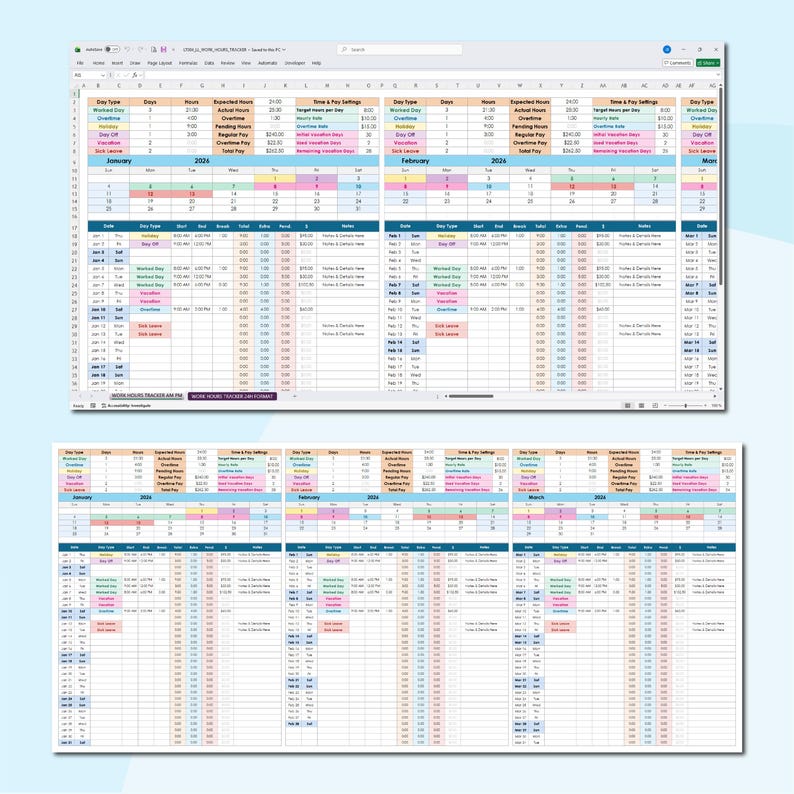Click the Excel app logo icon
The width and height of the screenshot is (794, 794).
pyautogui.click(x=77, y=50)
